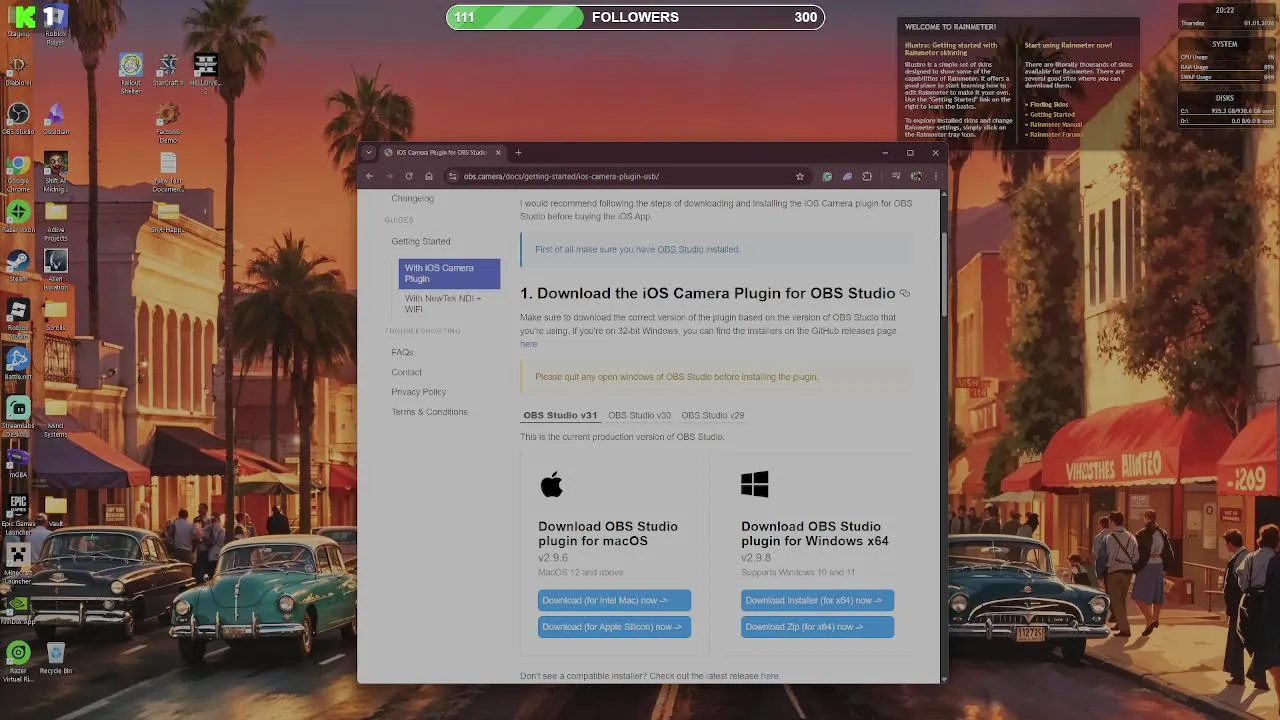
Task: Open With NewTek NDI + WiFi guide
Action: 443,303
